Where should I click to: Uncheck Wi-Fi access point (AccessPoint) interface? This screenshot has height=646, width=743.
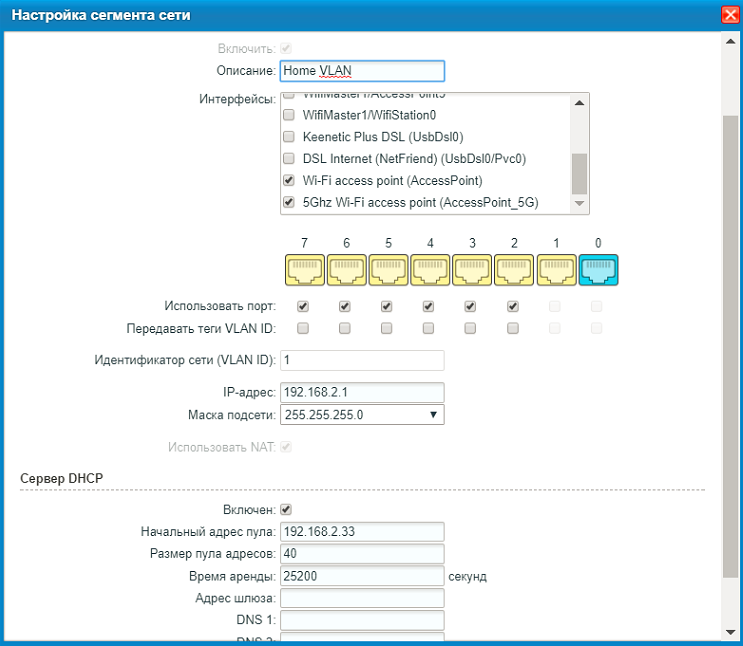(289, 181)
